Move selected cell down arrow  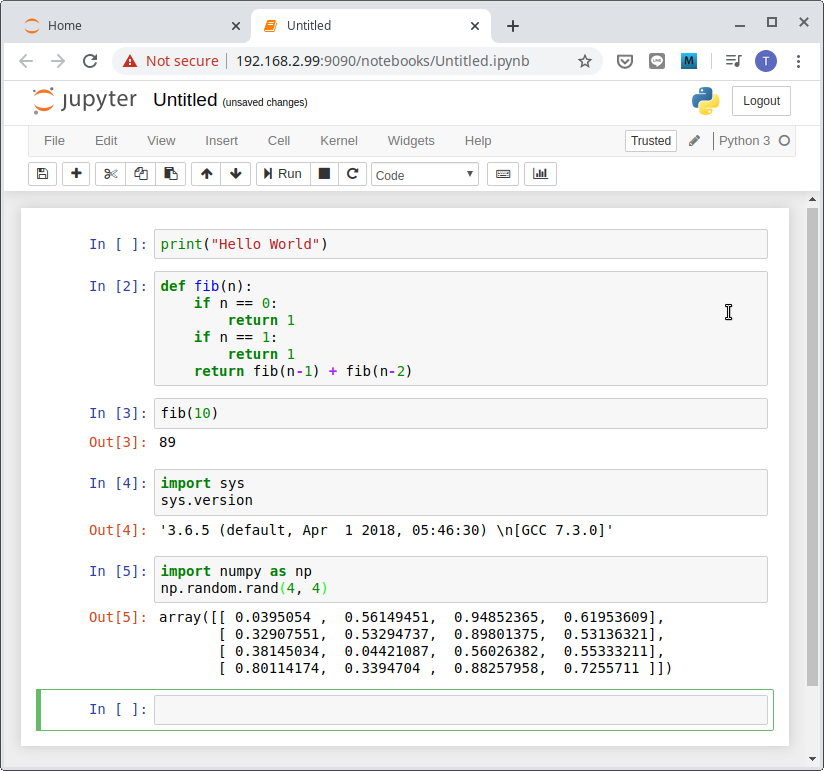point(236,174)
